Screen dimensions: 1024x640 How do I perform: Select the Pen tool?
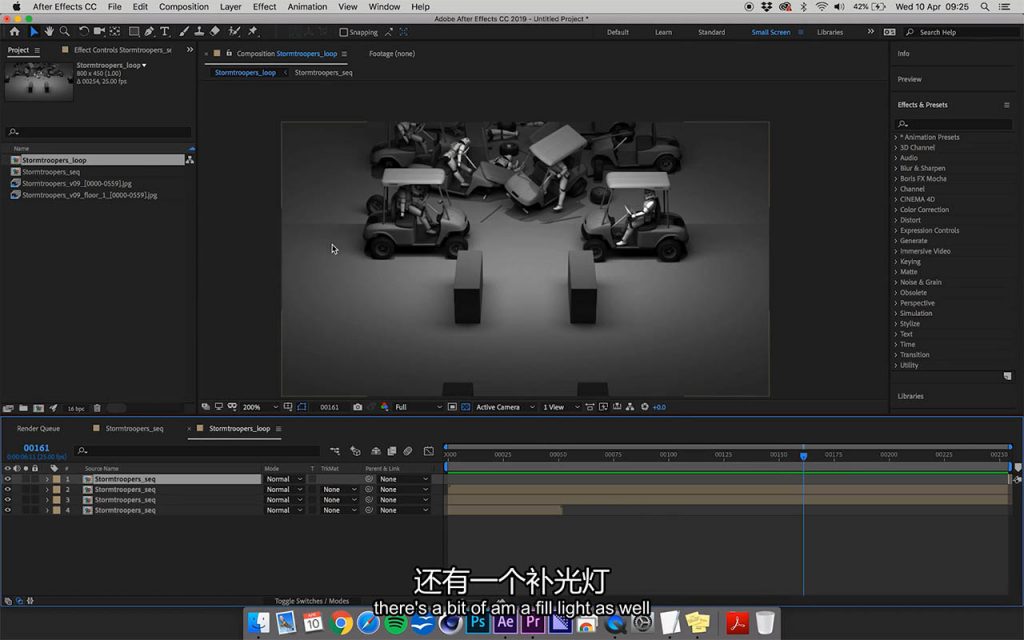click(150, 31)
